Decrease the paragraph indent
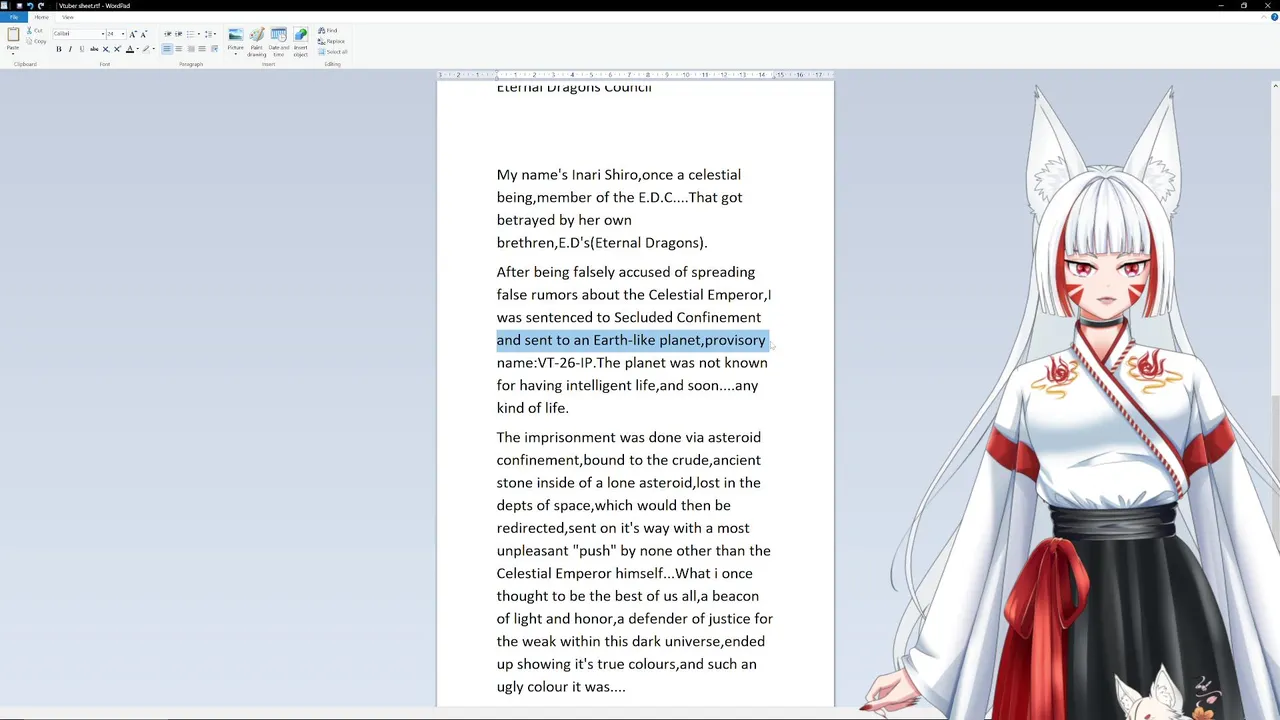Viewport: 1280px width, 720px height. click(x=168, y=34)
